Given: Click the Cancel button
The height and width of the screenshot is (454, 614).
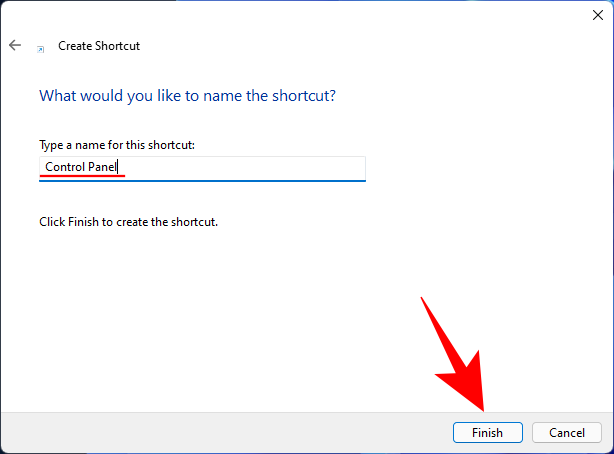Looking at the screenshot, I should pyautogui.click(x=567, y=432).
